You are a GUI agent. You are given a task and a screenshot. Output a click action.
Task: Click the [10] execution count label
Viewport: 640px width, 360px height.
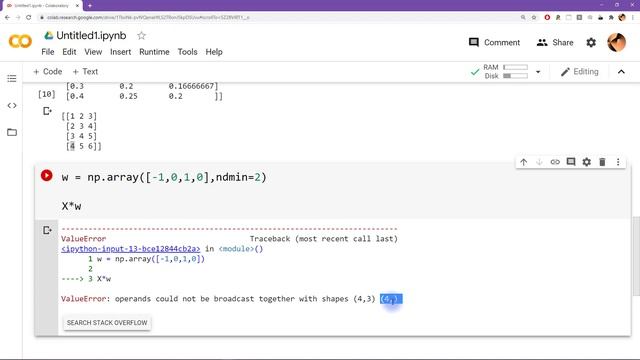[47, 94]
